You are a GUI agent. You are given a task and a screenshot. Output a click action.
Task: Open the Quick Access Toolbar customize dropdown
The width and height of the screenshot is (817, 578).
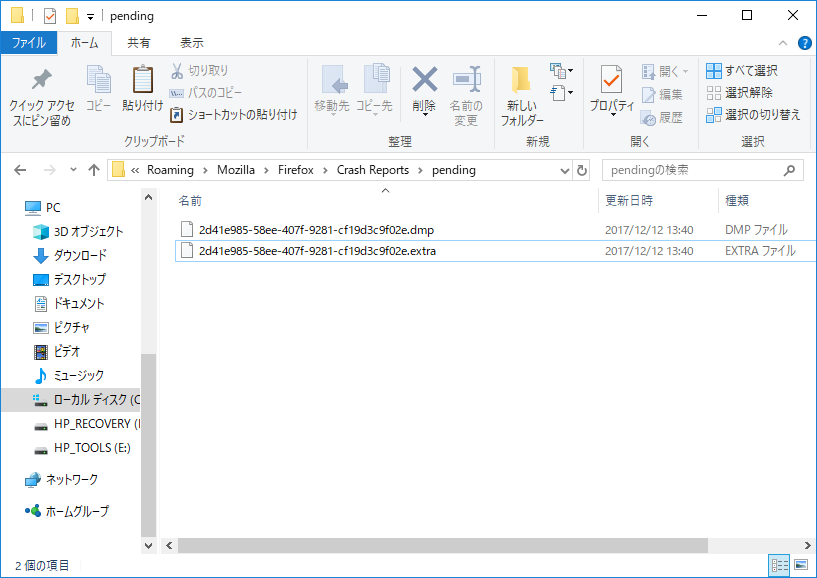tap(91, 17)
